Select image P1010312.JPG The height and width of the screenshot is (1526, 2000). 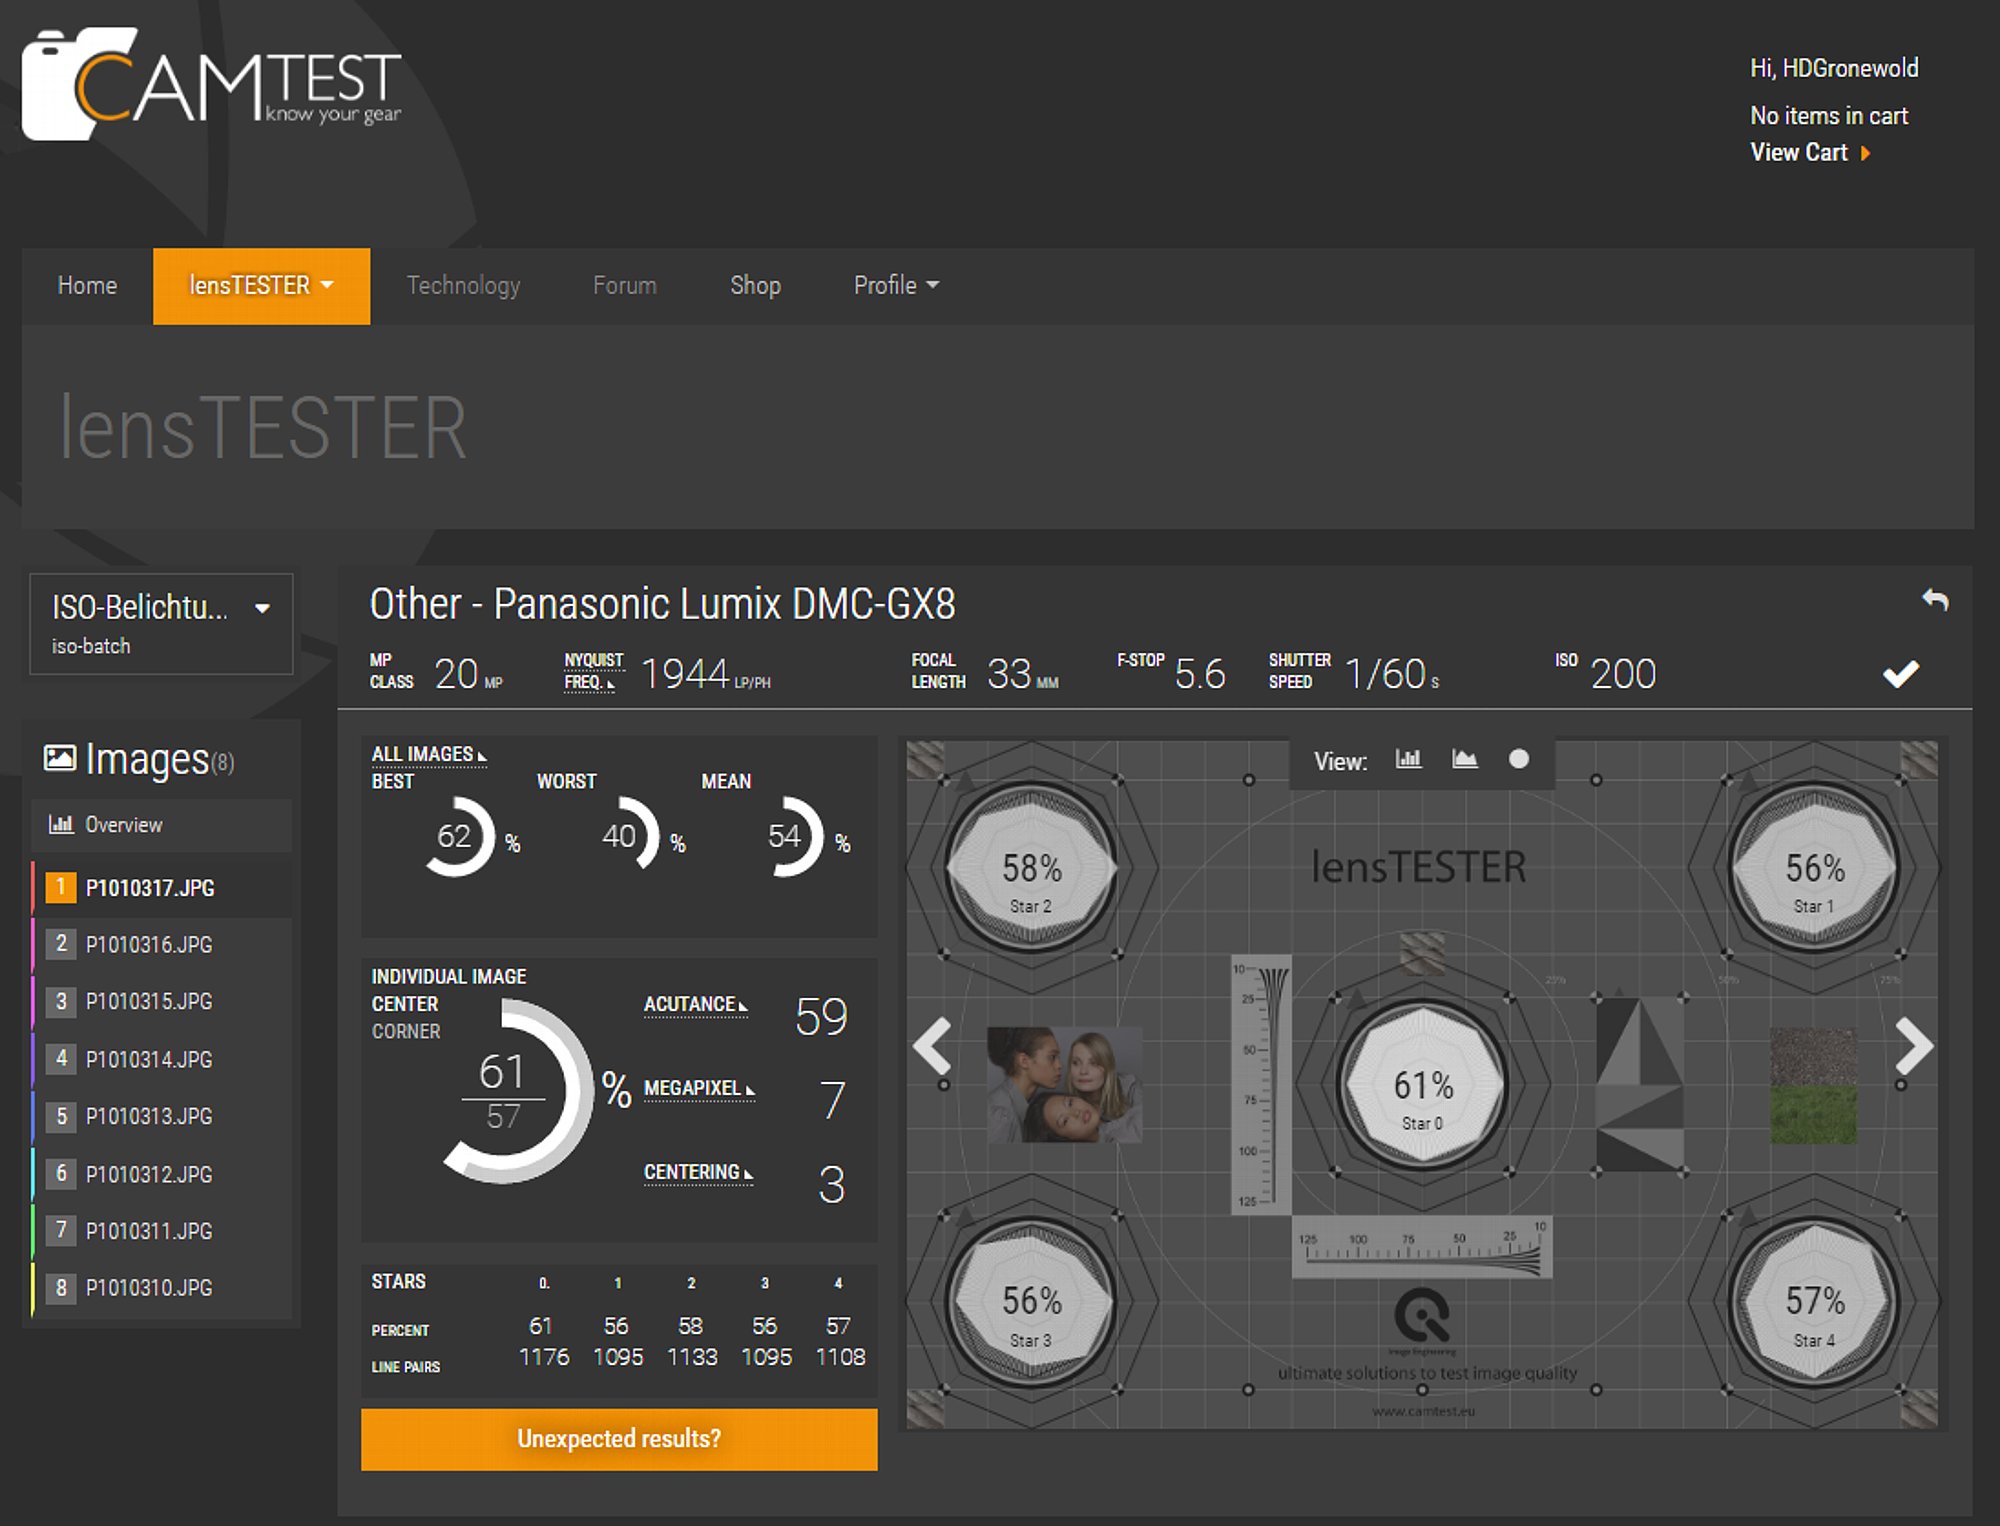click(161, 1174)
